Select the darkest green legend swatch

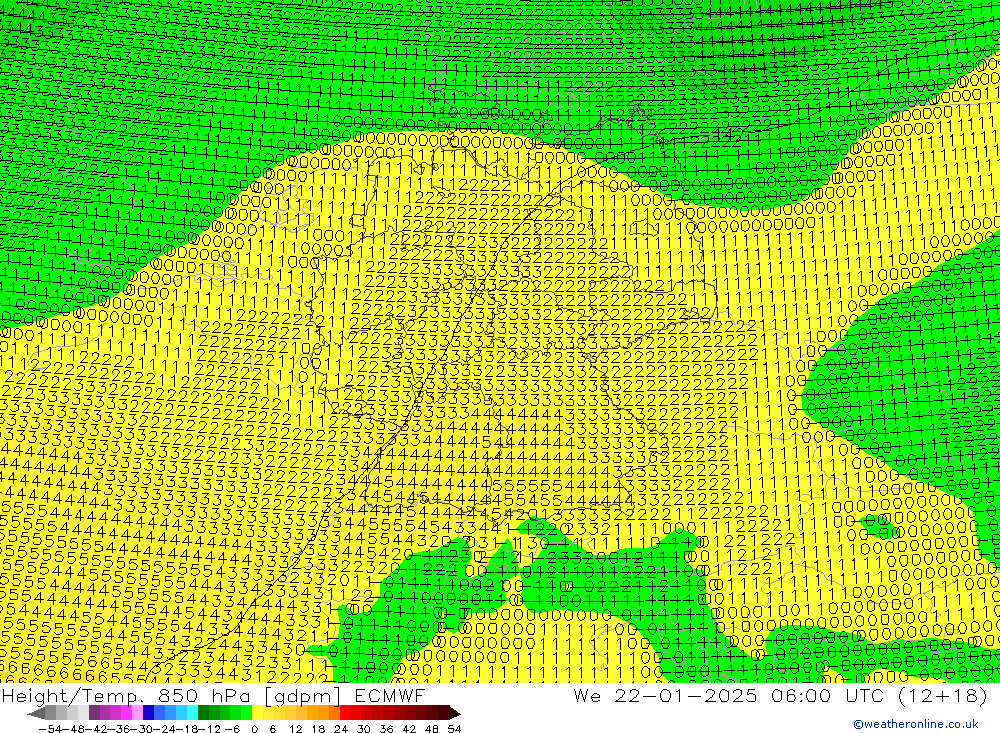(203, 713)
